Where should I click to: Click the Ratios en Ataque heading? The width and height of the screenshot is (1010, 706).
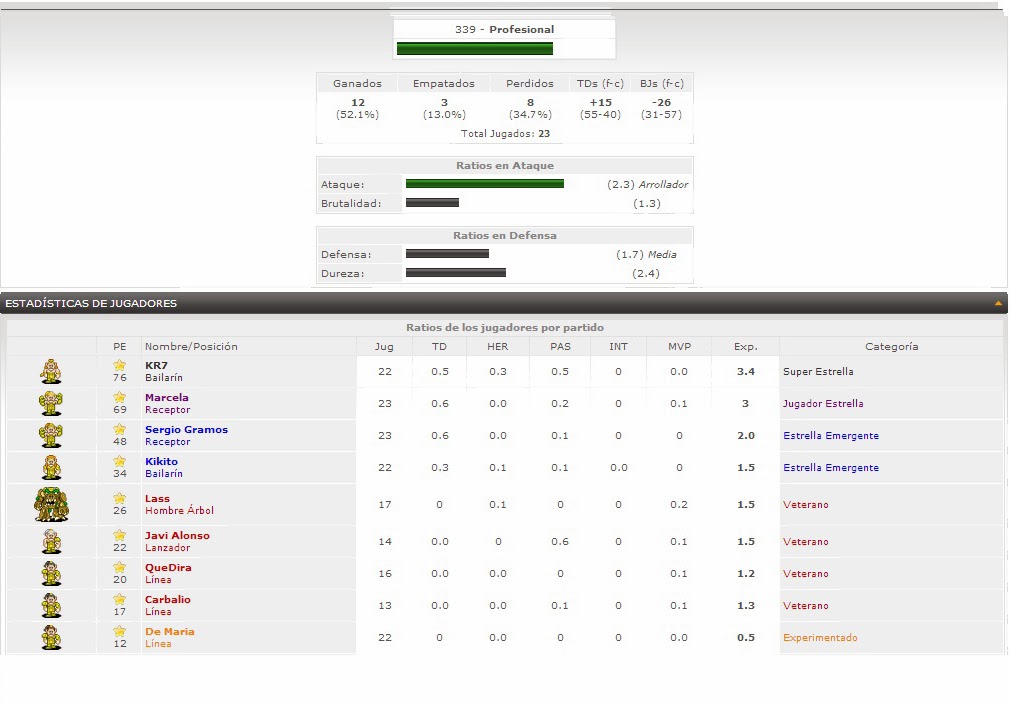[x=505, y=166]
